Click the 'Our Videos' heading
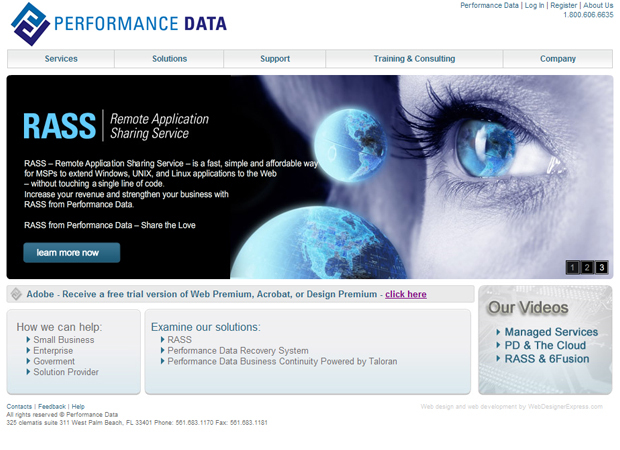The width and height of the screenshot is (620, 450). tap(528, 308)
